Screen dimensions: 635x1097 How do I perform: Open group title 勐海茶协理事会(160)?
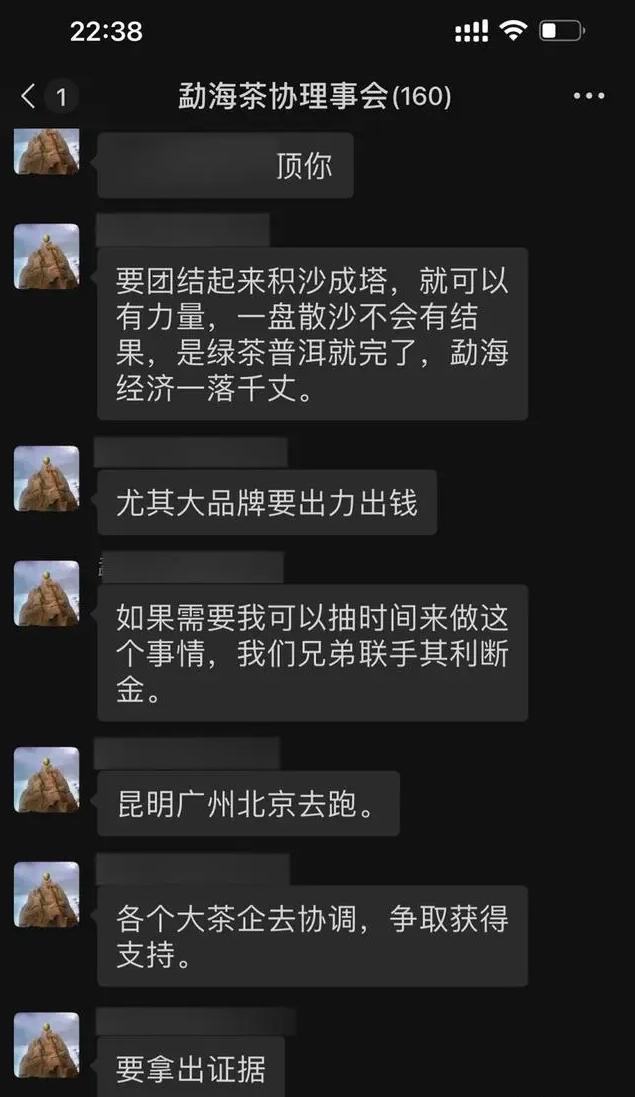(x=315, y=96)
